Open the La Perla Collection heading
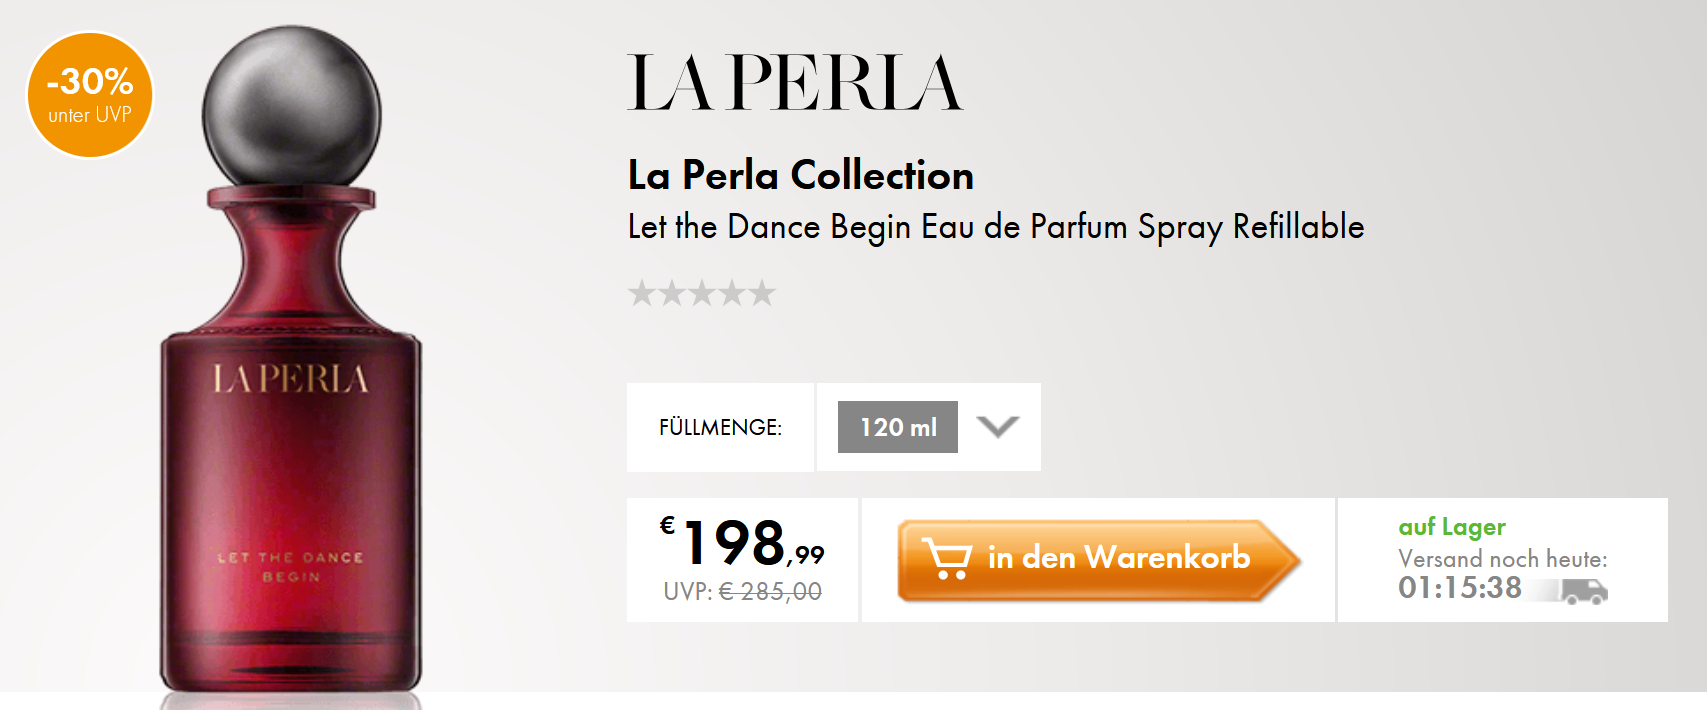This screenshot has width=1707, height=710. [x=800, y=176]
